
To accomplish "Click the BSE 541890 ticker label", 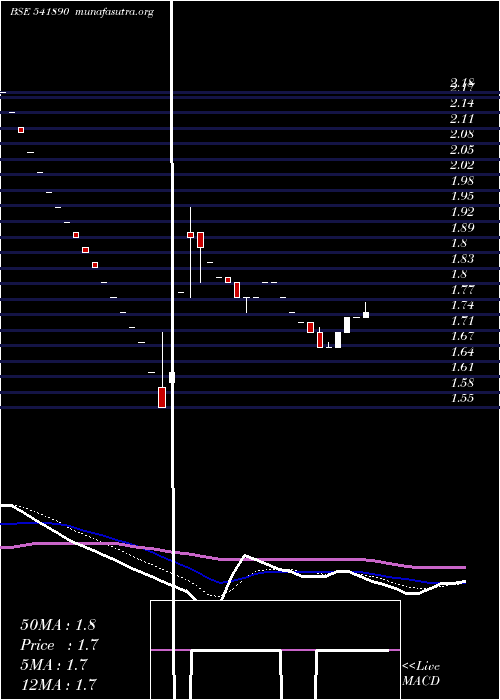I will click(39, 12).
